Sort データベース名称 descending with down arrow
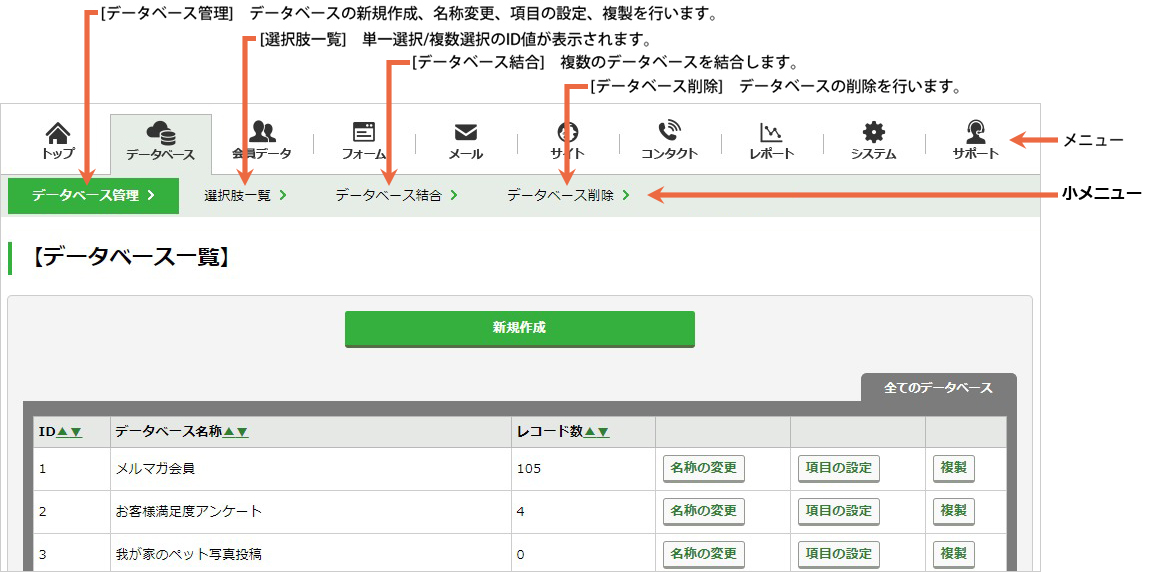 [x=242, y=432]
